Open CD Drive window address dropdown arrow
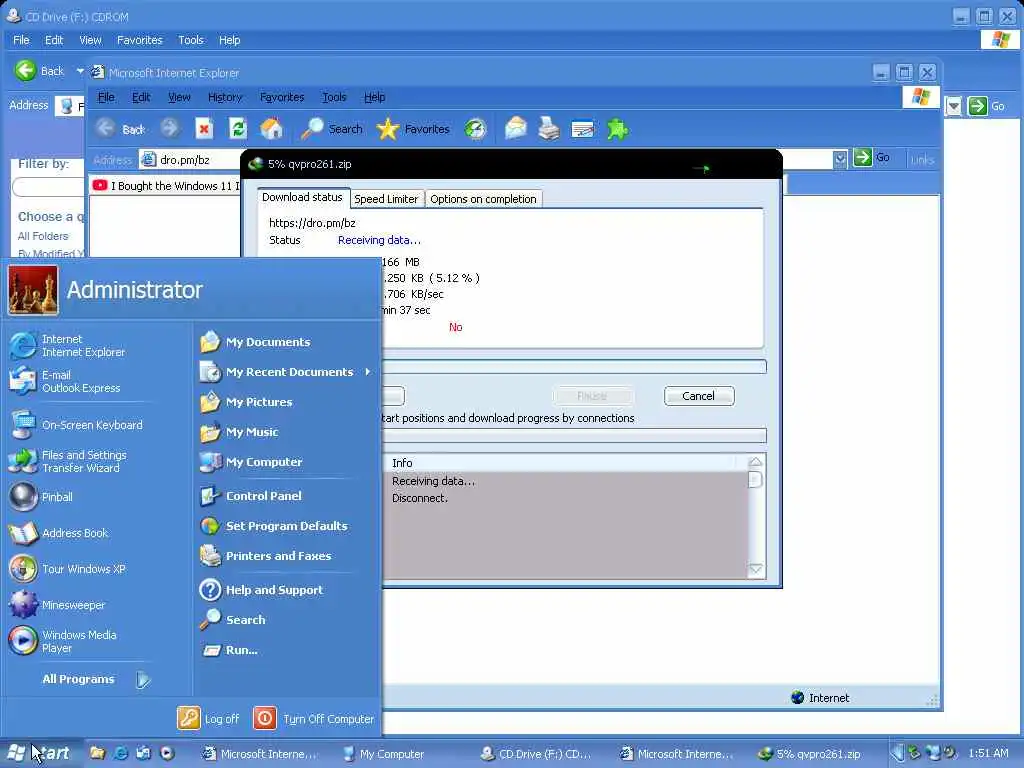 tap(953, 106)
